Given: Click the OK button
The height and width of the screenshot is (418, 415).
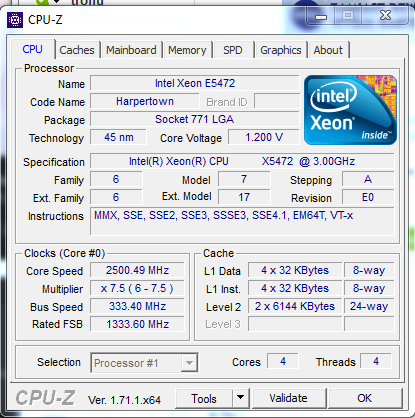Looking at the screenshot, I should click(x=365, y=398).
